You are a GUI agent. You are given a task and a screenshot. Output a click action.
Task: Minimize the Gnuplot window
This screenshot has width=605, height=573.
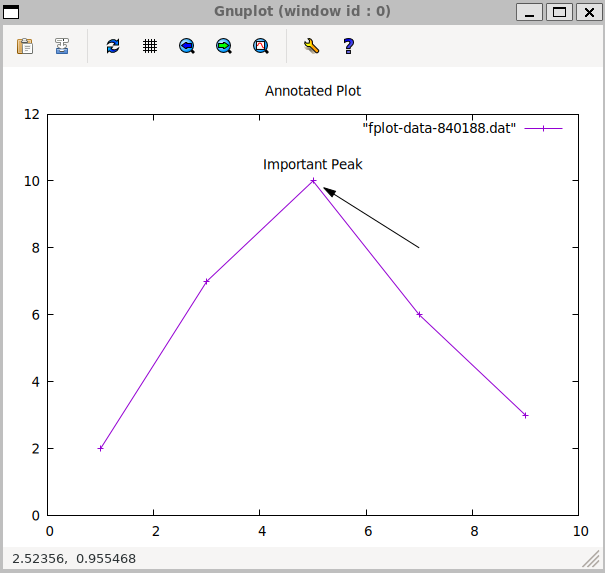pyautogui.click(x=529, y=12)
